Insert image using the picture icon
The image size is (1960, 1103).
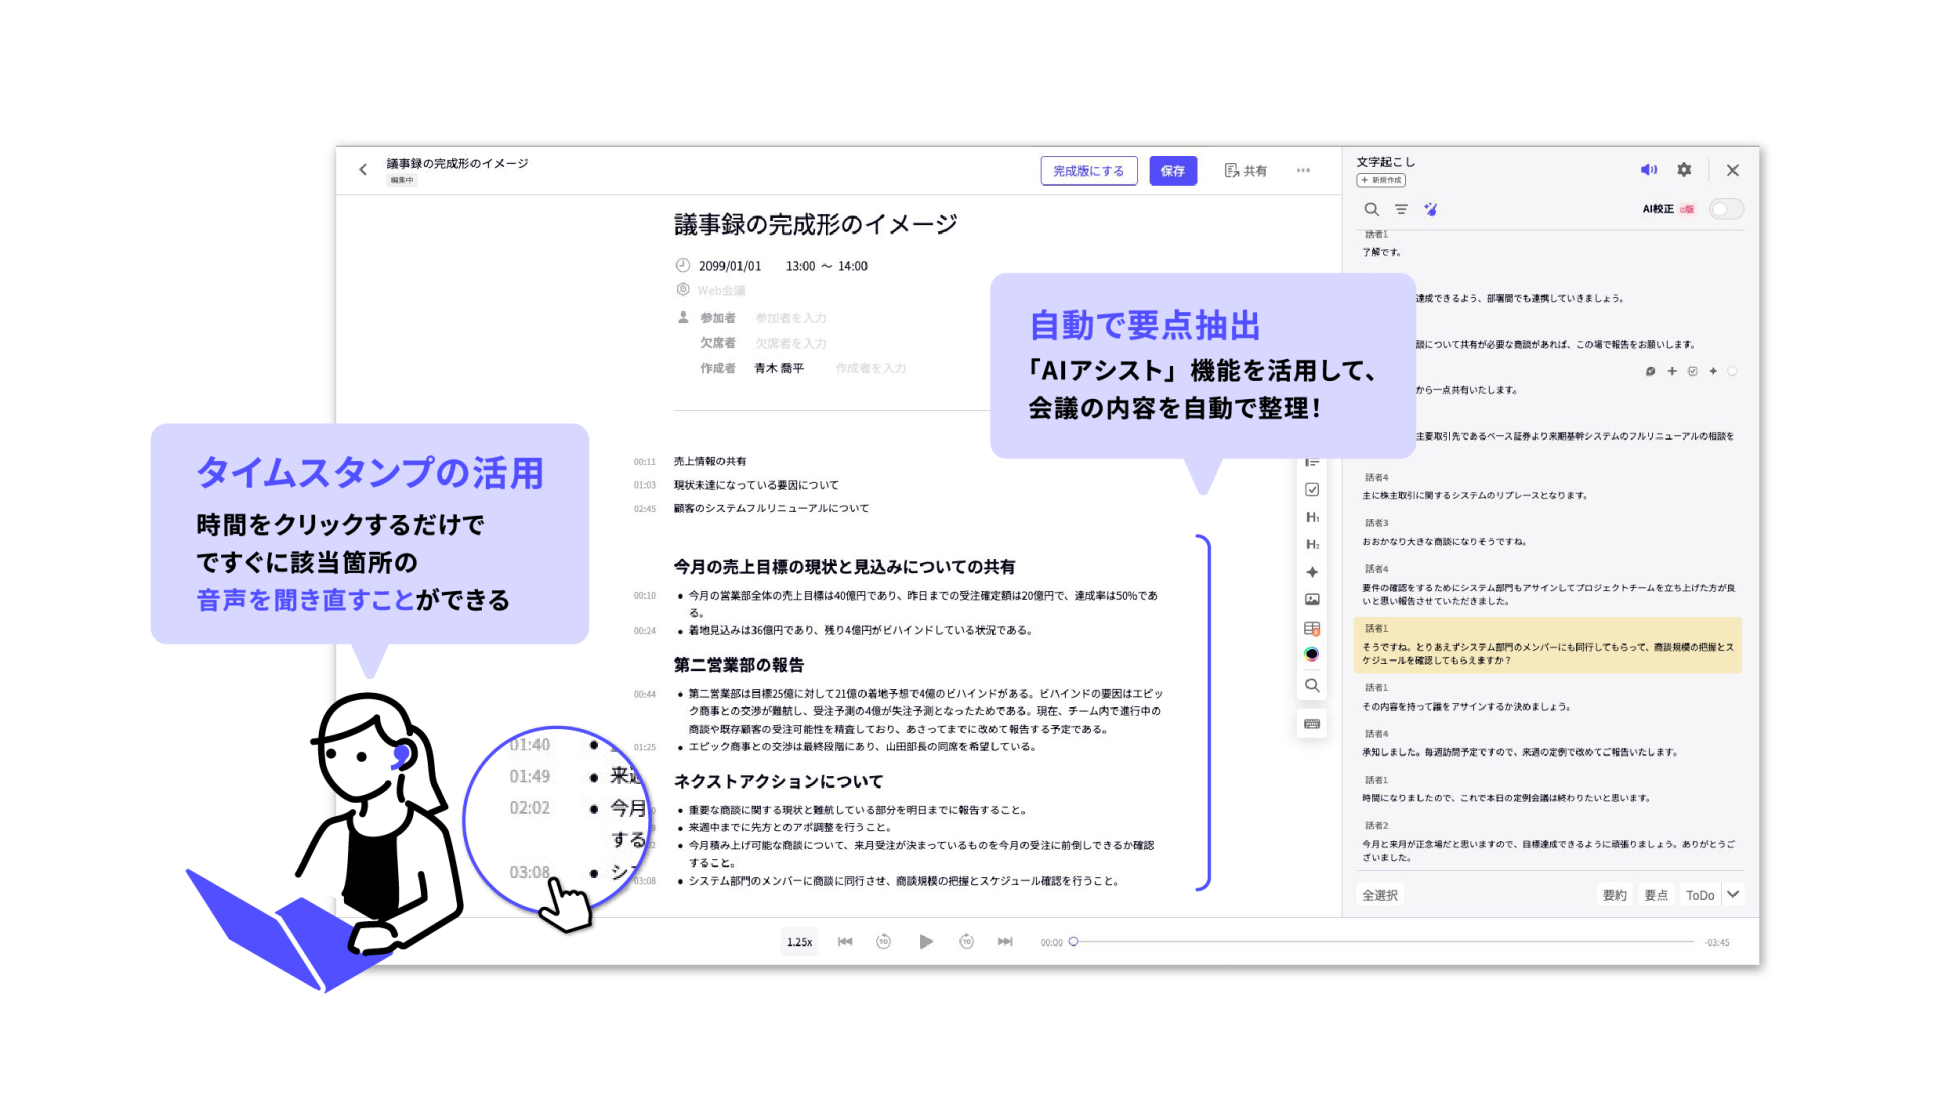[x=1312, y=599]
